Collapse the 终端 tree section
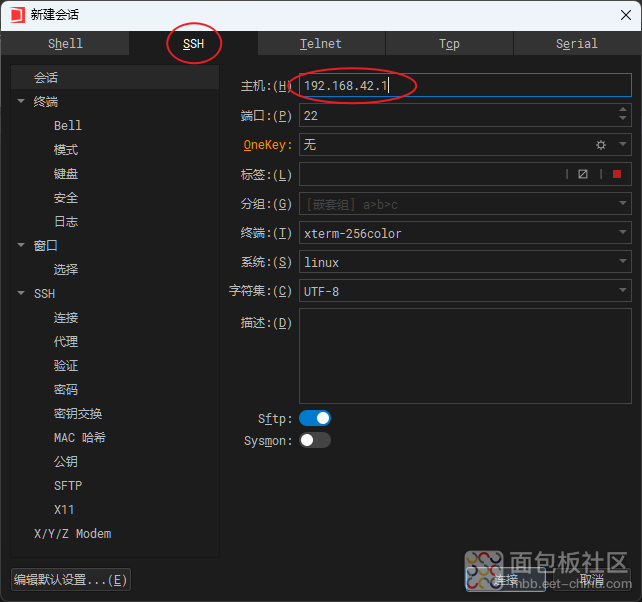The width and height of the screenshot is (642, 602). [x=22, y=102]
